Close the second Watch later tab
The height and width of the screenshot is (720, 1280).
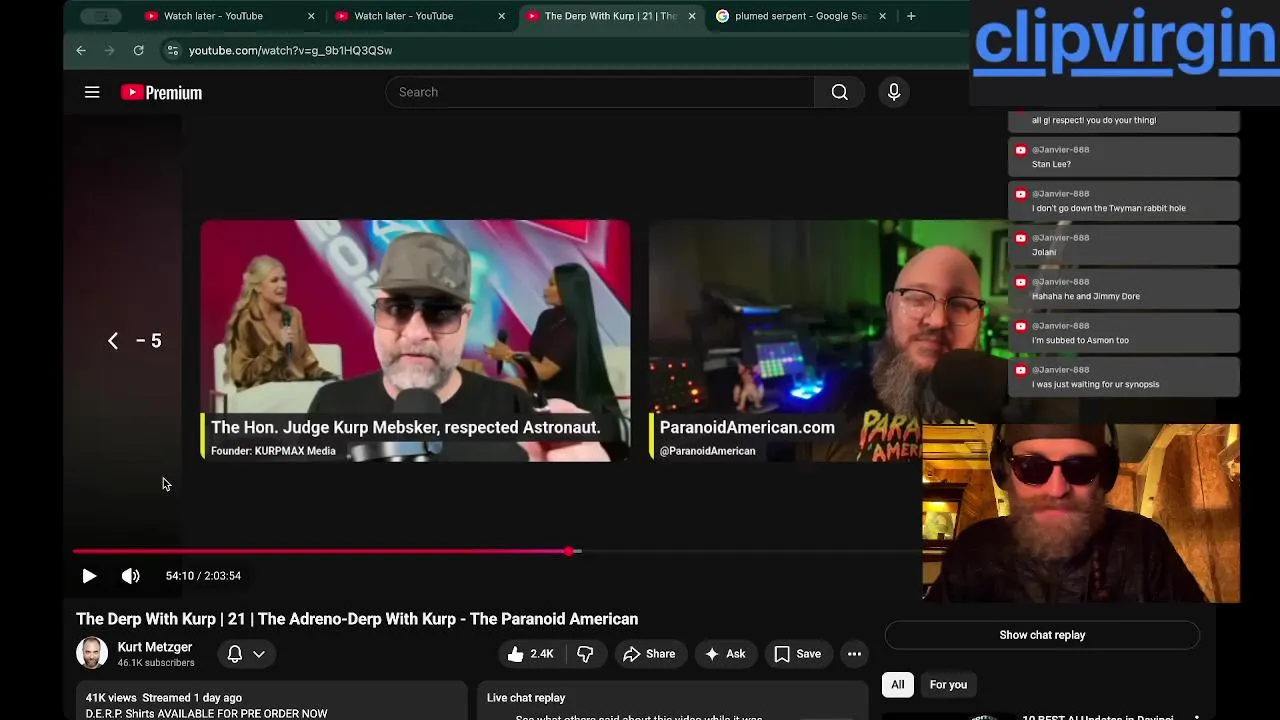tap(501, 16)
